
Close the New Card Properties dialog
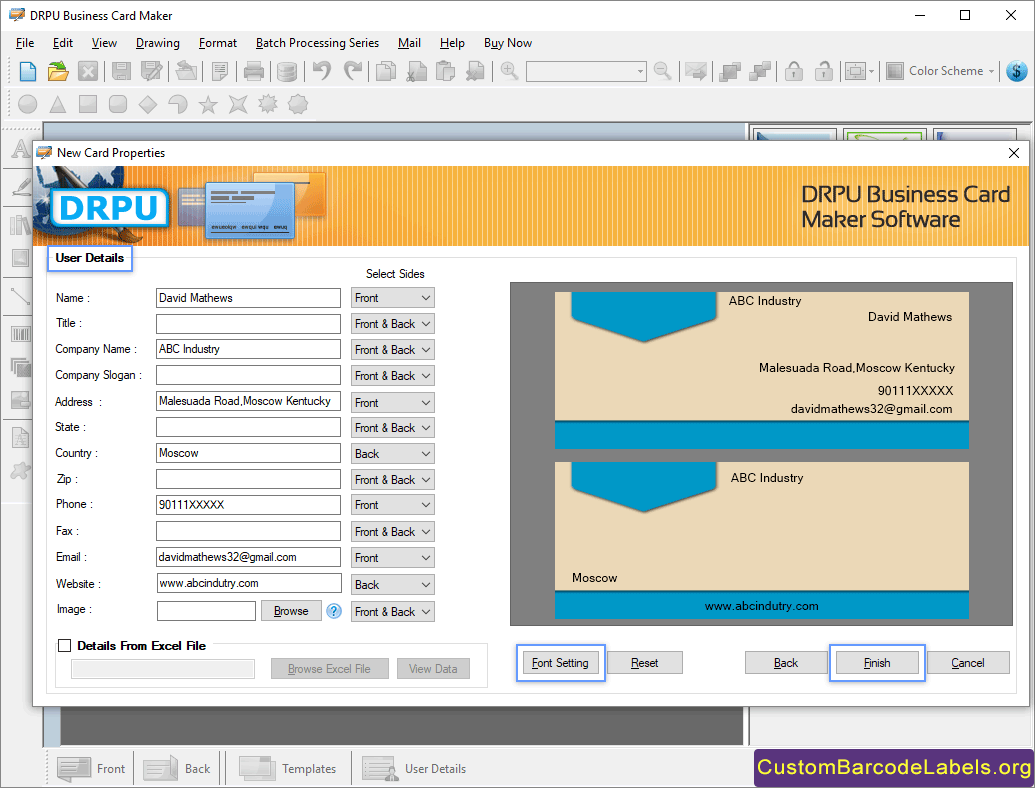pos(1014,153)
